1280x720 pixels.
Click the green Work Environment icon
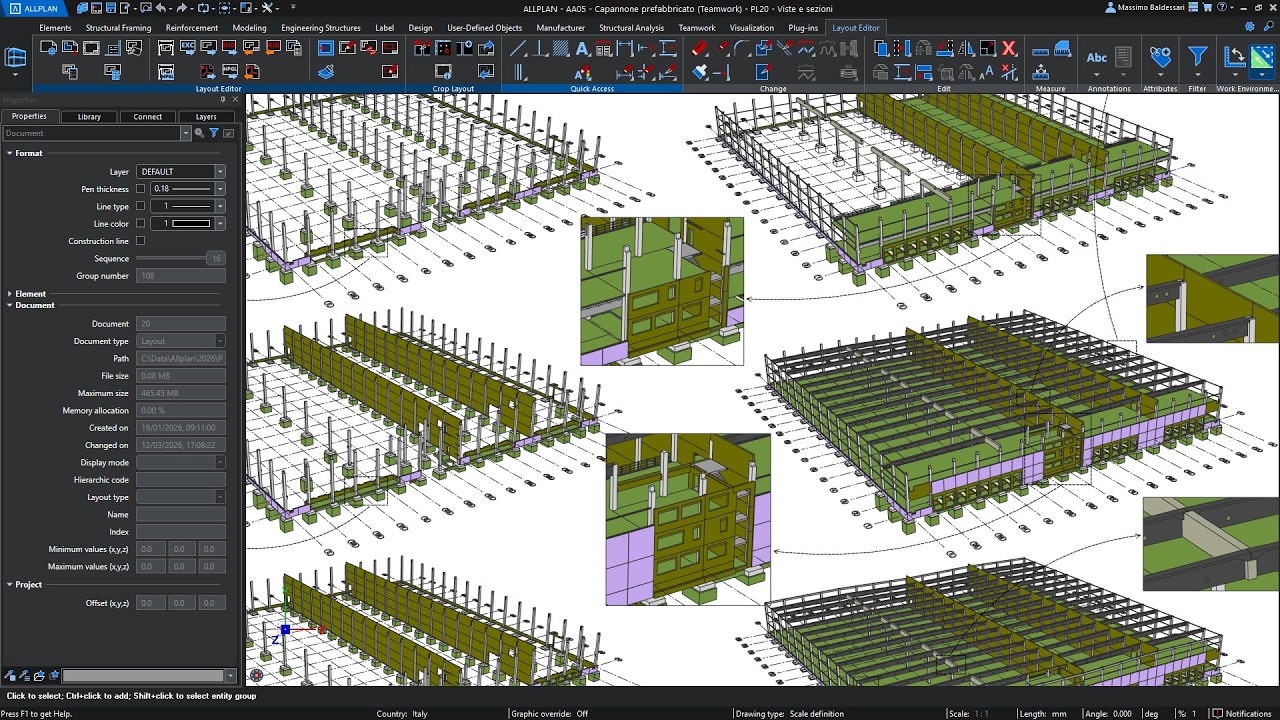1262,58
